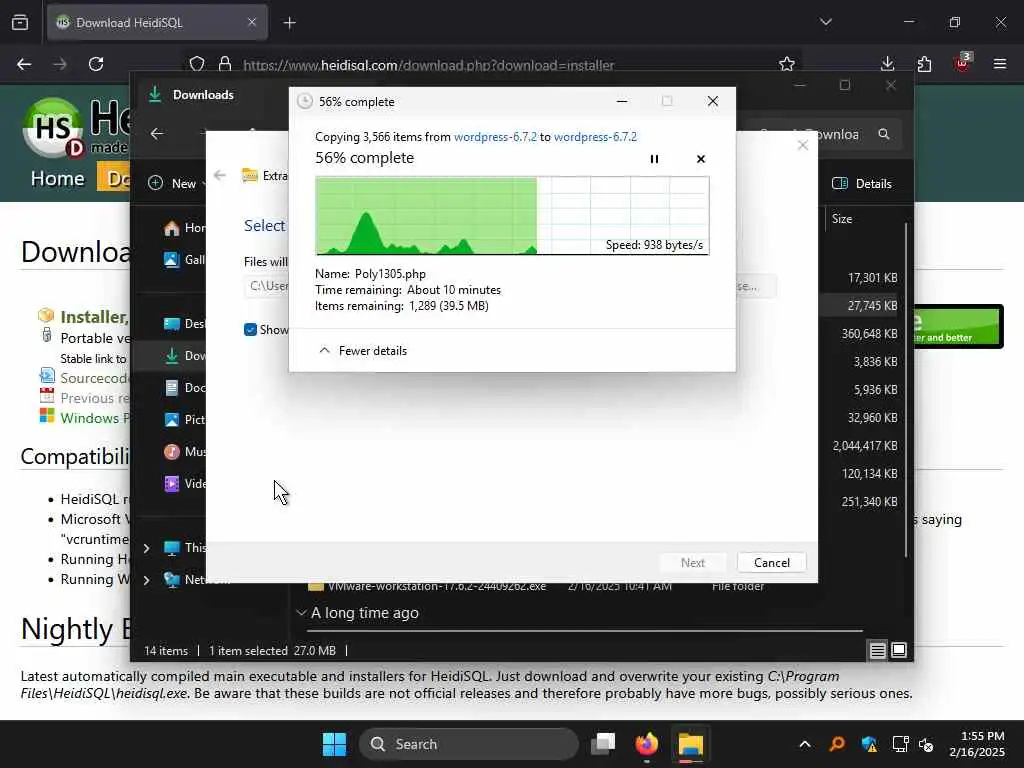Toggle the Show extracted files checkbox
Image resolution: width=1024 pixels, height=768 pixels.
pos(250,330)
